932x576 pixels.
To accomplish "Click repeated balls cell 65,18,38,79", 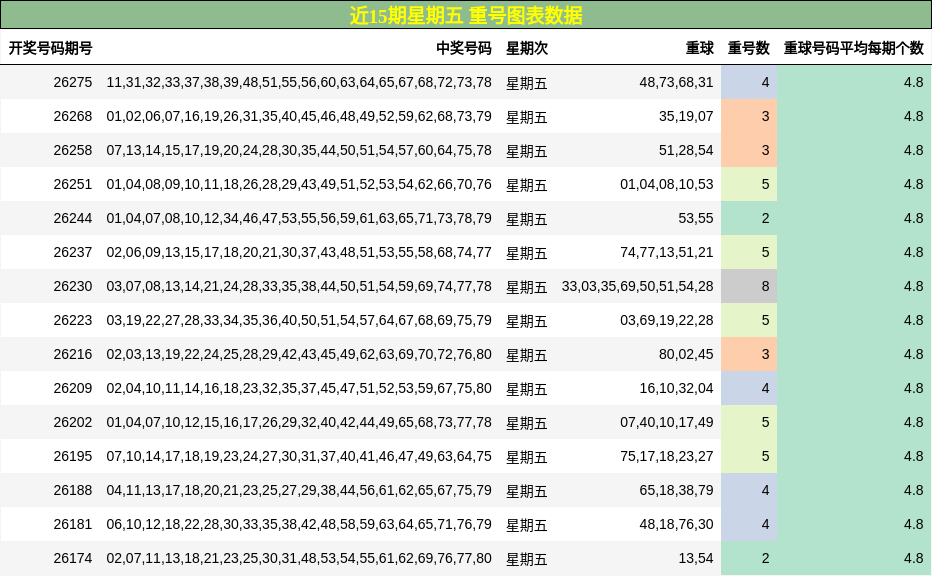I will (676, 490).
